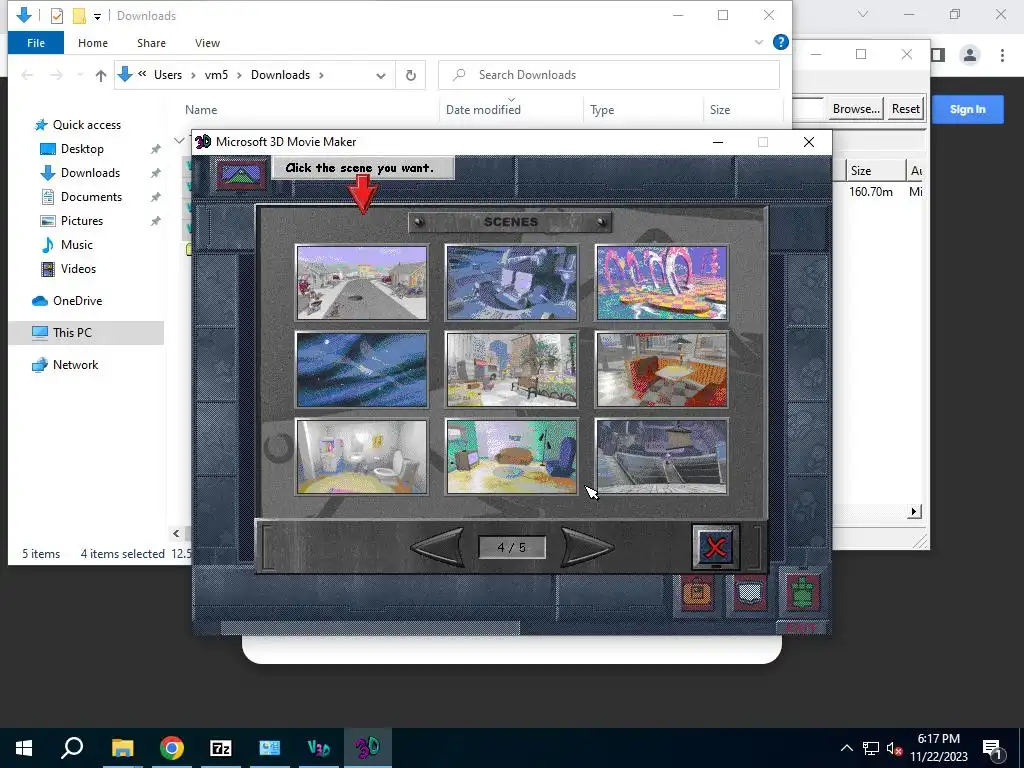Show hidden tray icons chevron
This screenshot has height=768, width=1024.
tap(846, 748)
